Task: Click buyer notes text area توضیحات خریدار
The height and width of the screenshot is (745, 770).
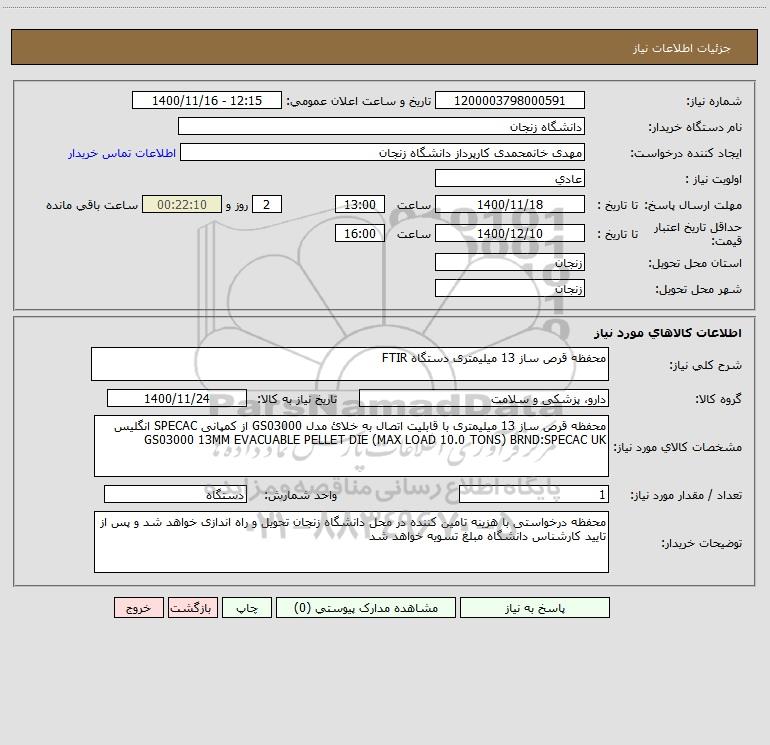Action: (x=351, y=542)
